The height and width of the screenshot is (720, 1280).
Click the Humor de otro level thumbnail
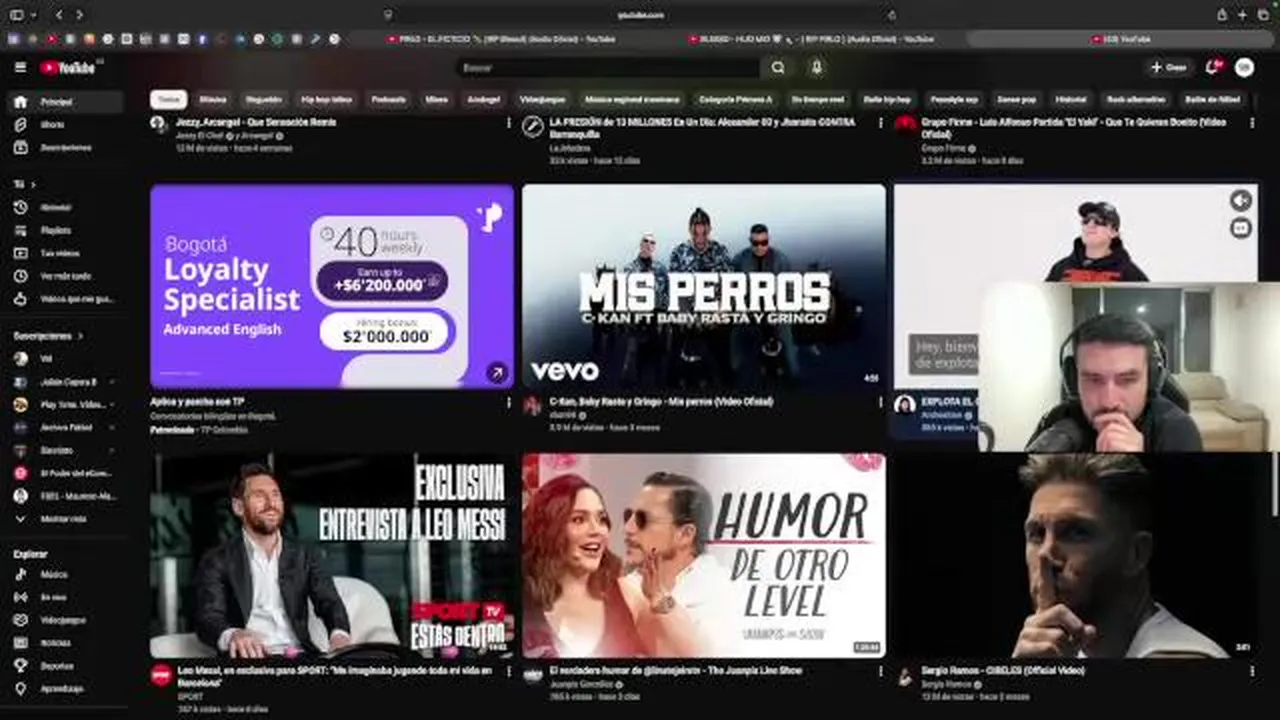click(703, 556)
